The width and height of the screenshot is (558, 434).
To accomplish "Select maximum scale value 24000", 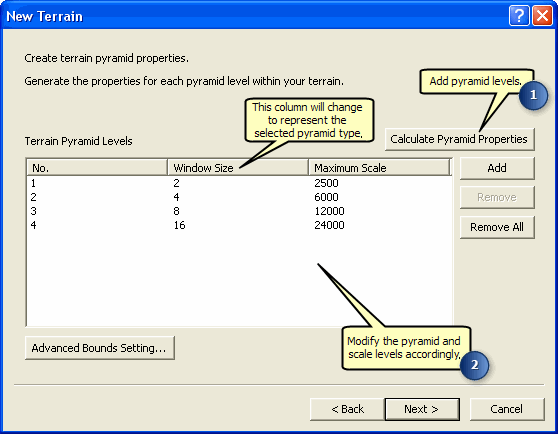I will pos(329,225).
